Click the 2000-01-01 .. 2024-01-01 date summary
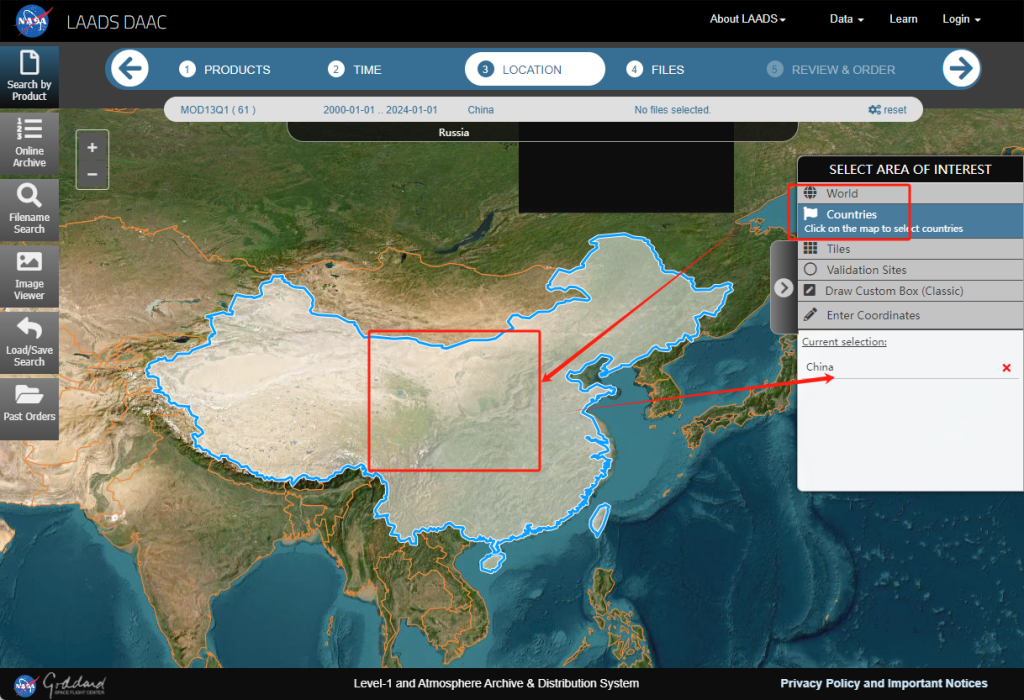Screen dimensions: 1024x700 point(380,110)
